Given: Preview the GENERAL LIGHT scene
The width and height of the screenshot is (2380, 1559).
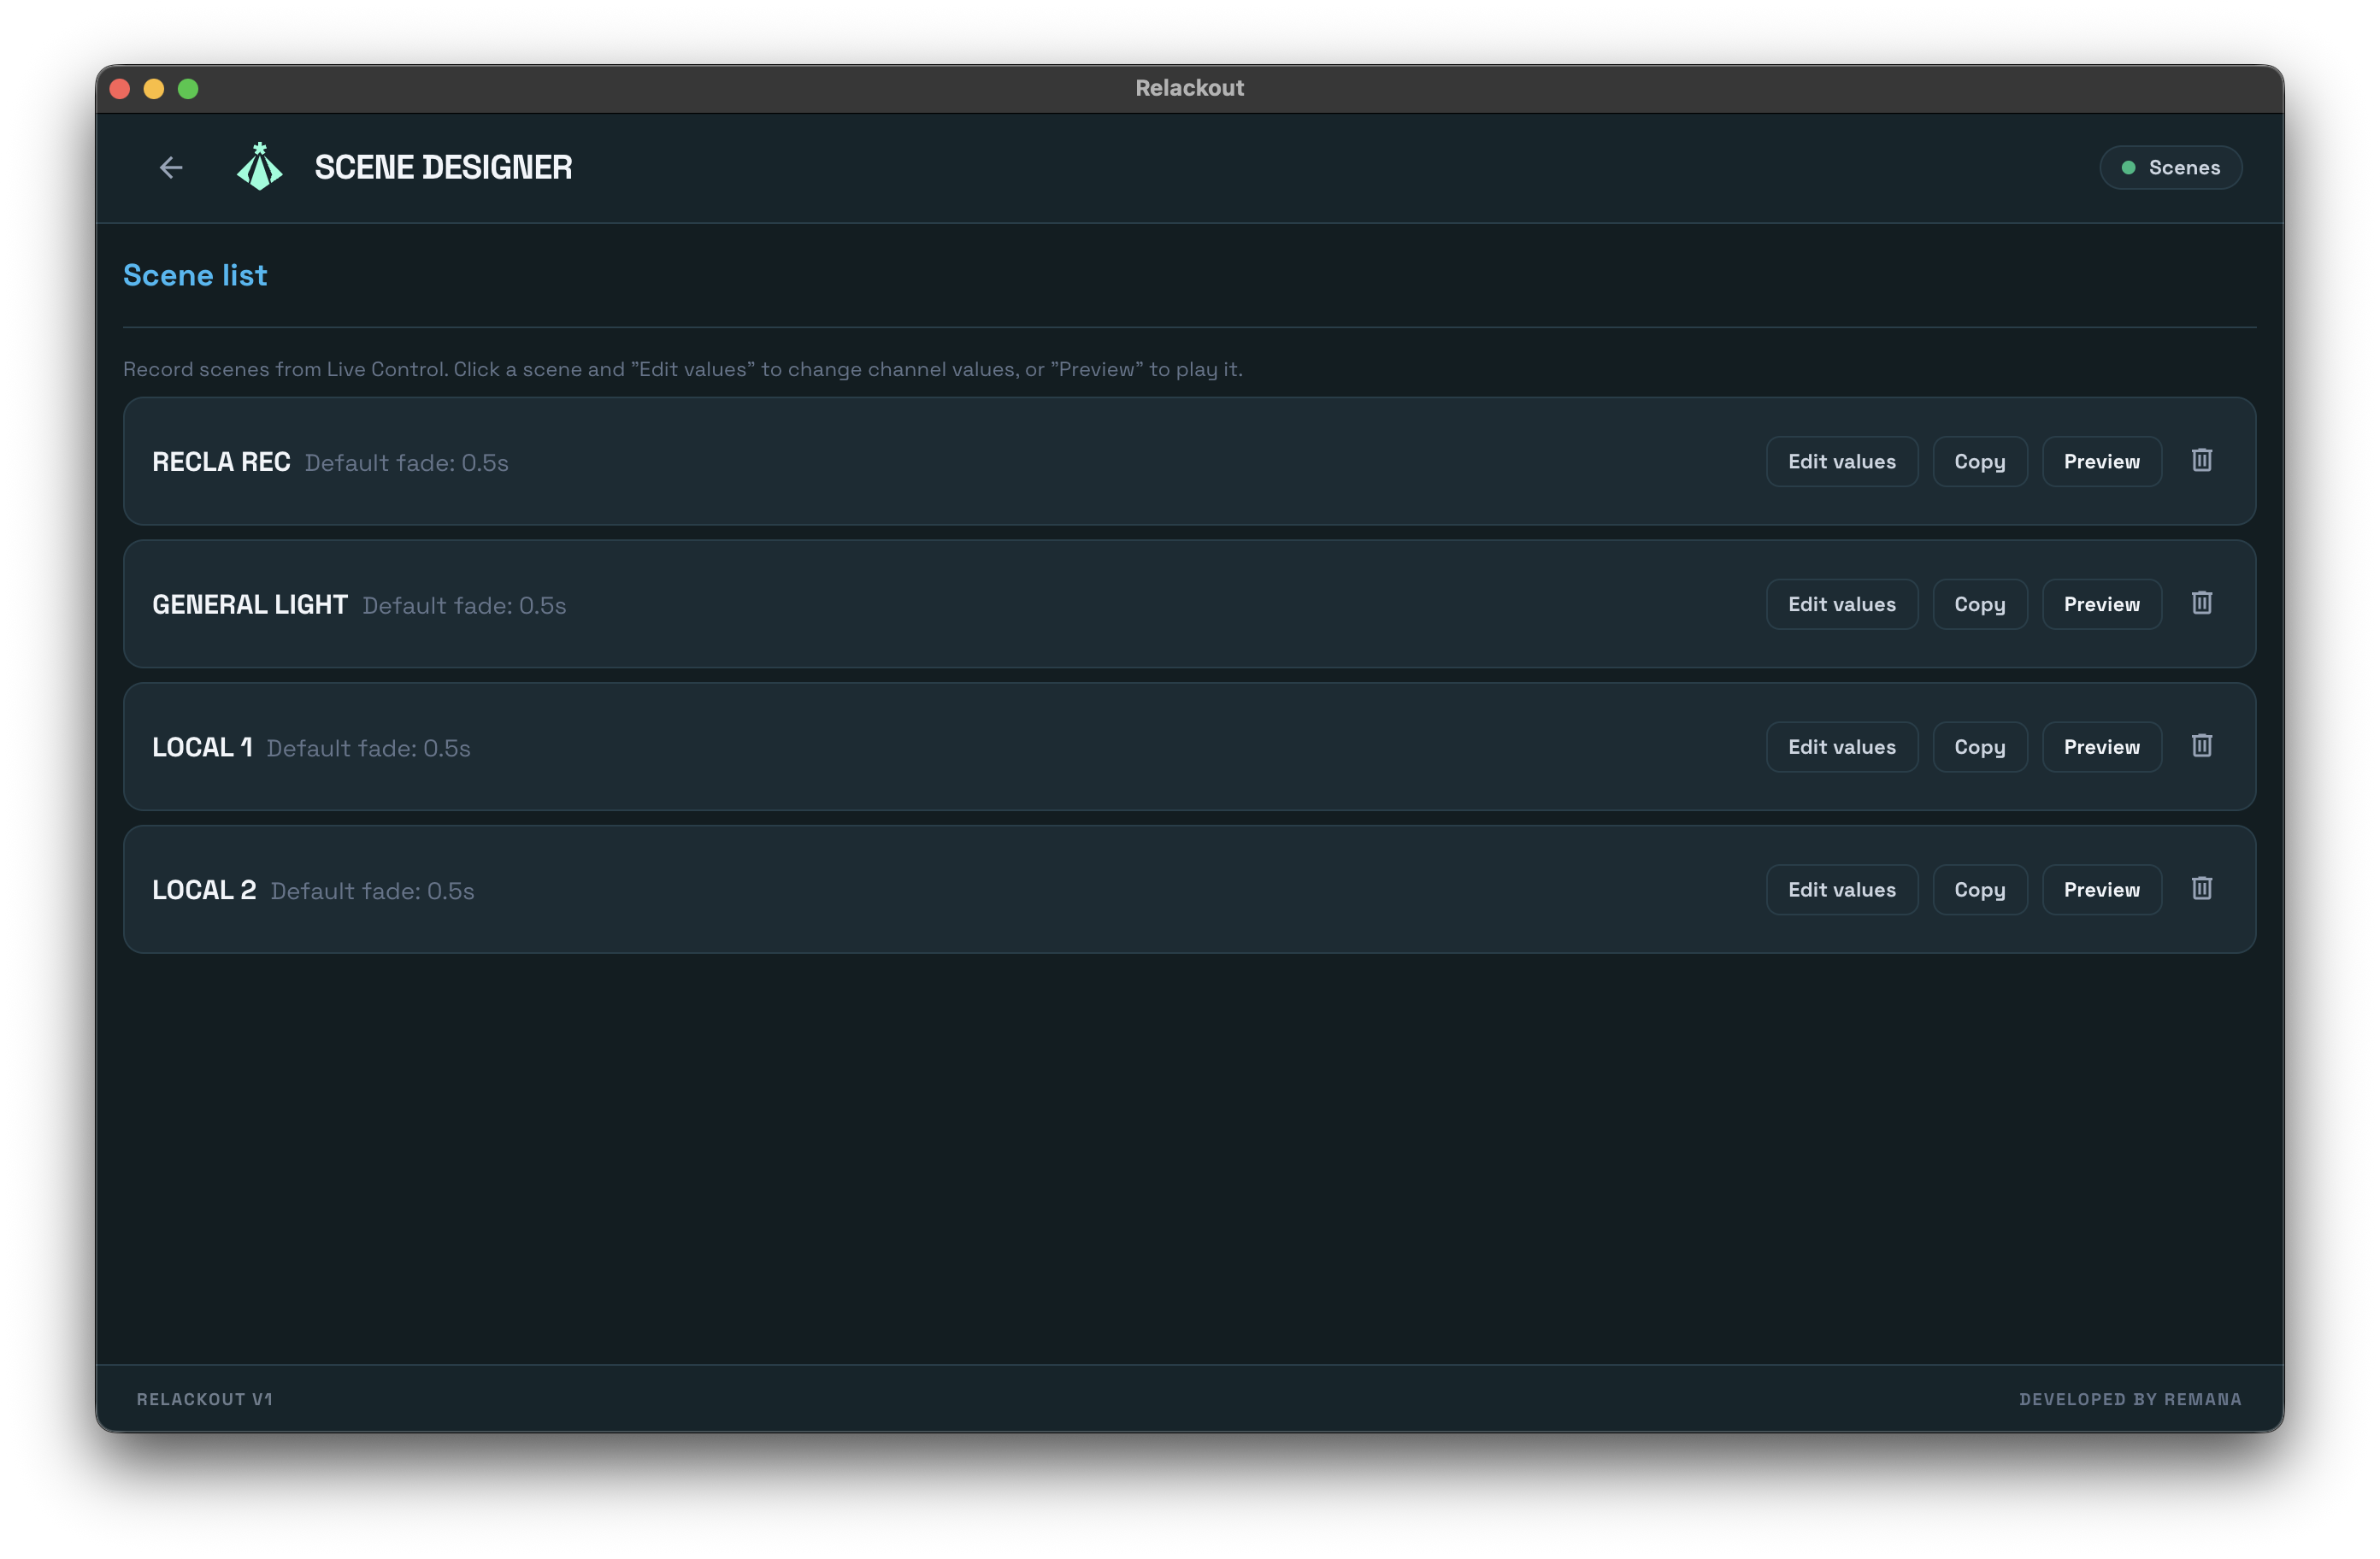Looking at the screenshot, I should click(x=2102, y=604).
